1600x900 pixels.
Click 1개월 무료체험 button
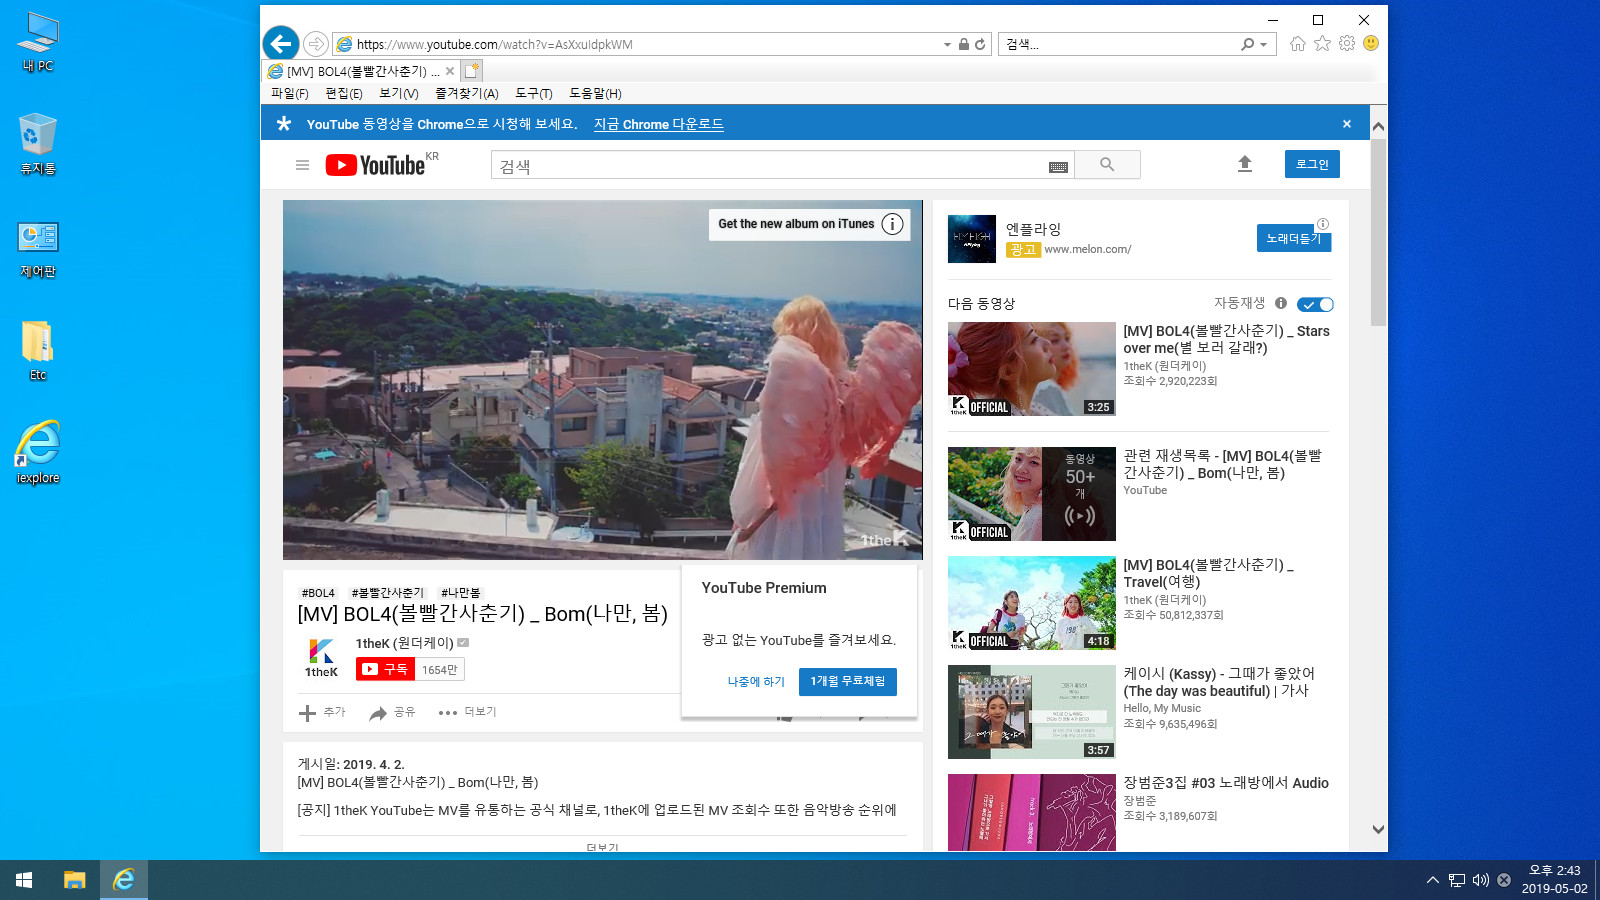(848, 682)
